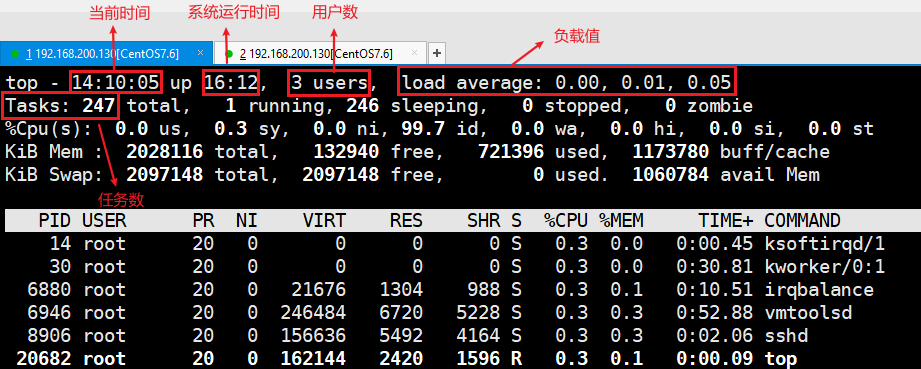Select the RES column header
This screenshot has width=921, height=369.
pyautogui.click(x=406, y=221)
